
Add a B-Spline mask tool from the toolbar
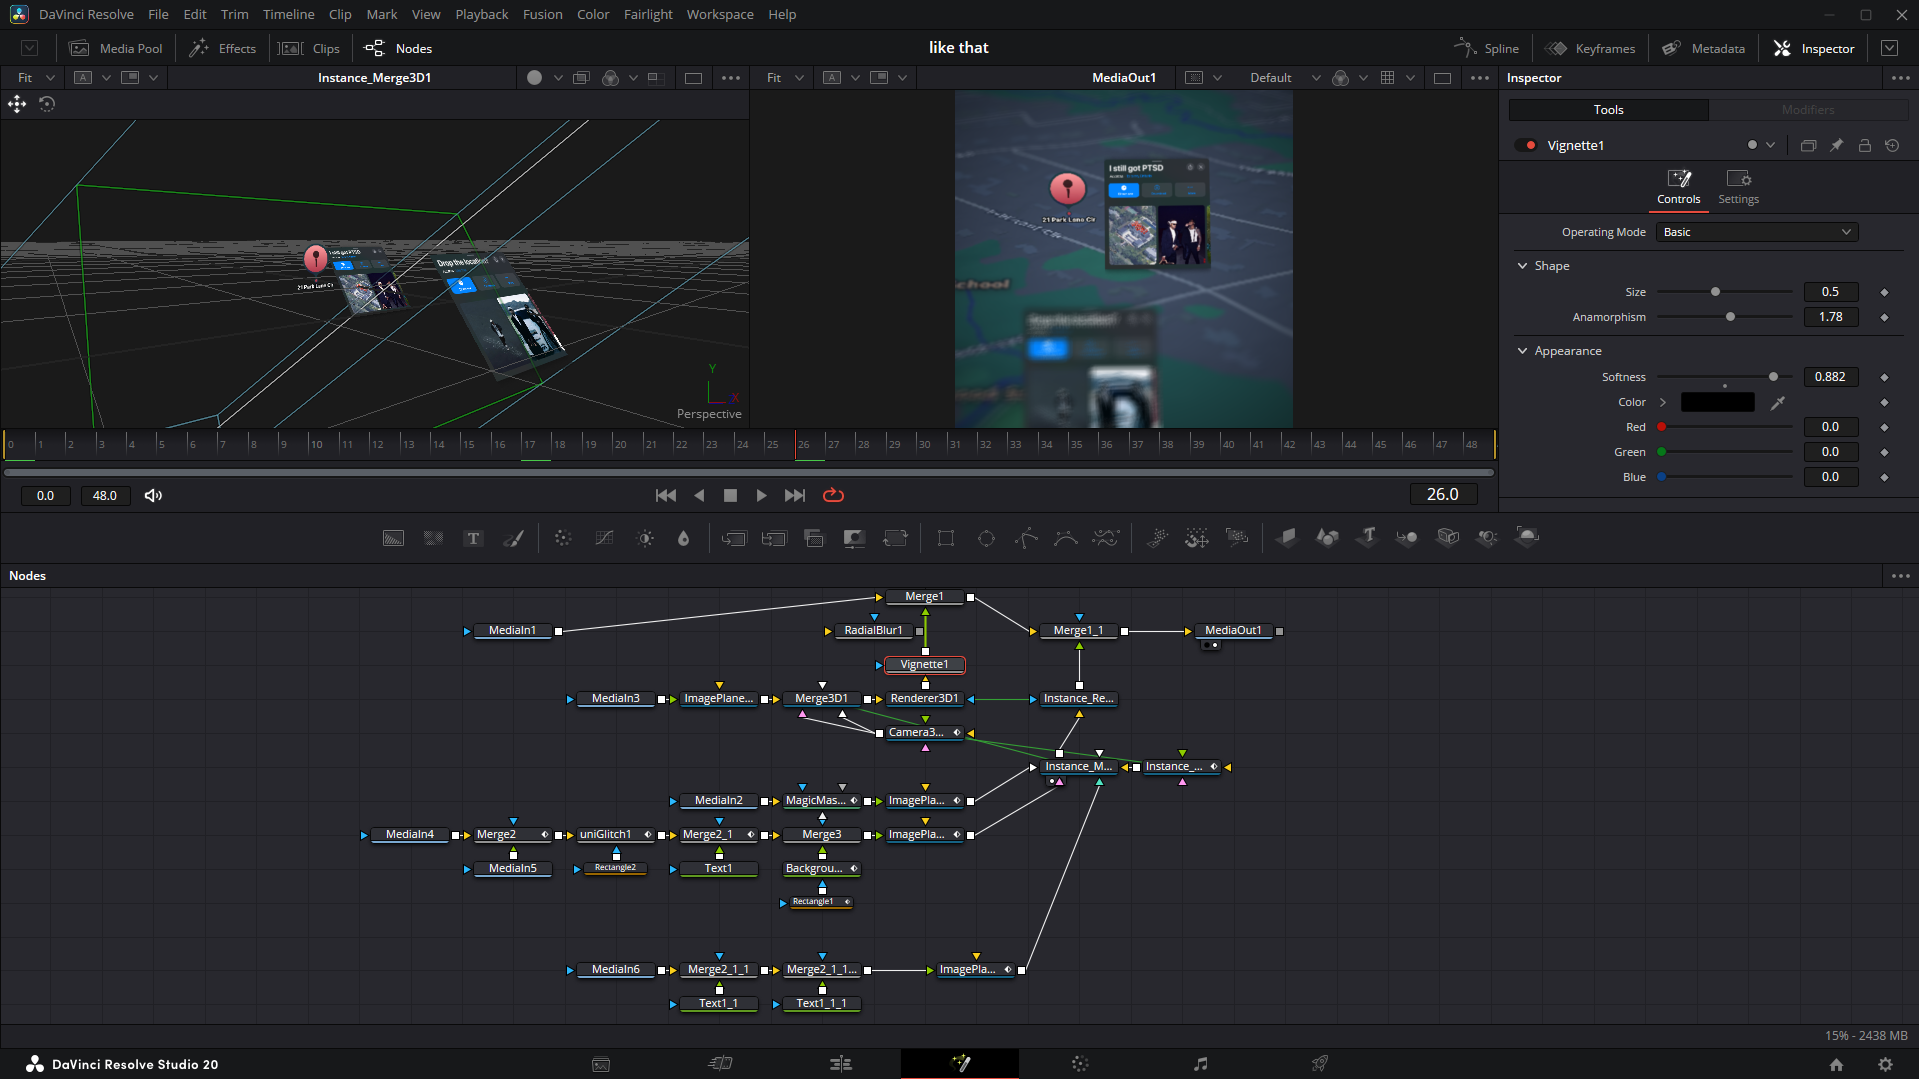[x=1066, y=538]
